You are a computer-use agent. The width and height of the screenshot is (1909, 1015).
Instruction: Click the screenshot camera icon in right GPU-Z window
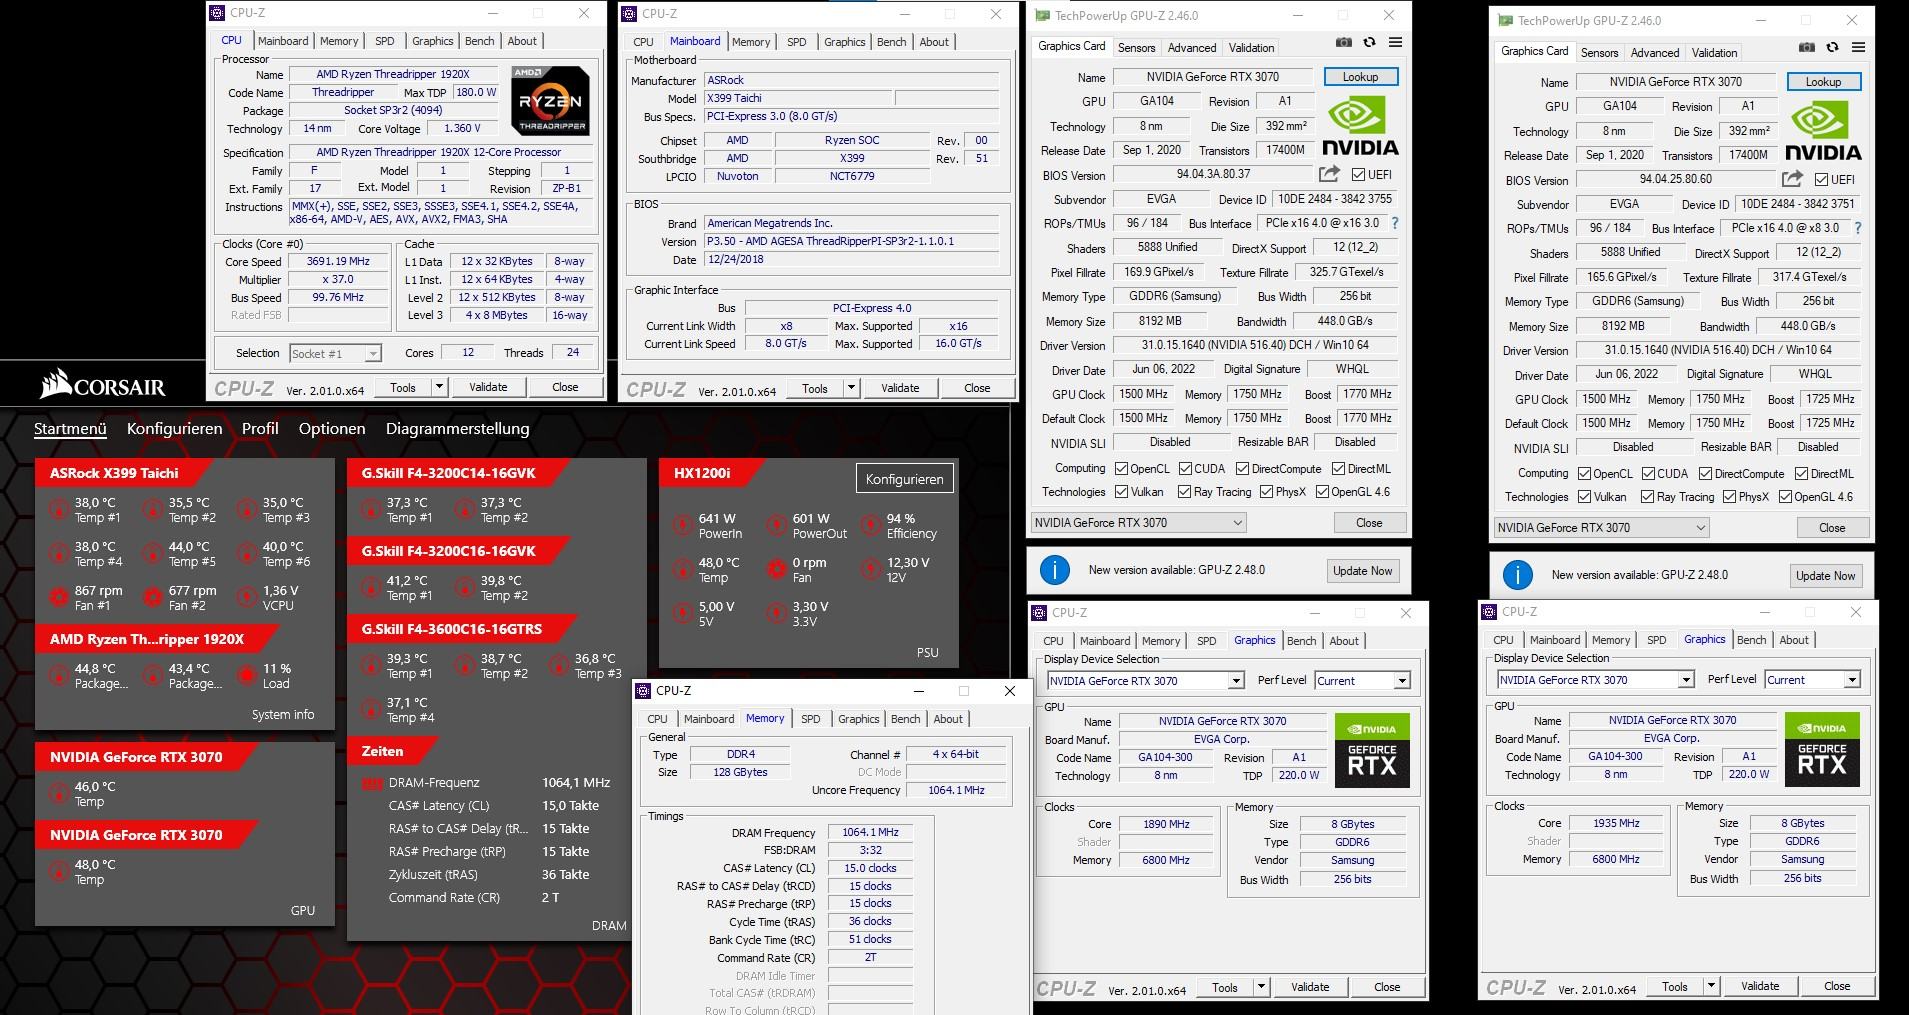pyautogui.click(x=1806, y=48)
